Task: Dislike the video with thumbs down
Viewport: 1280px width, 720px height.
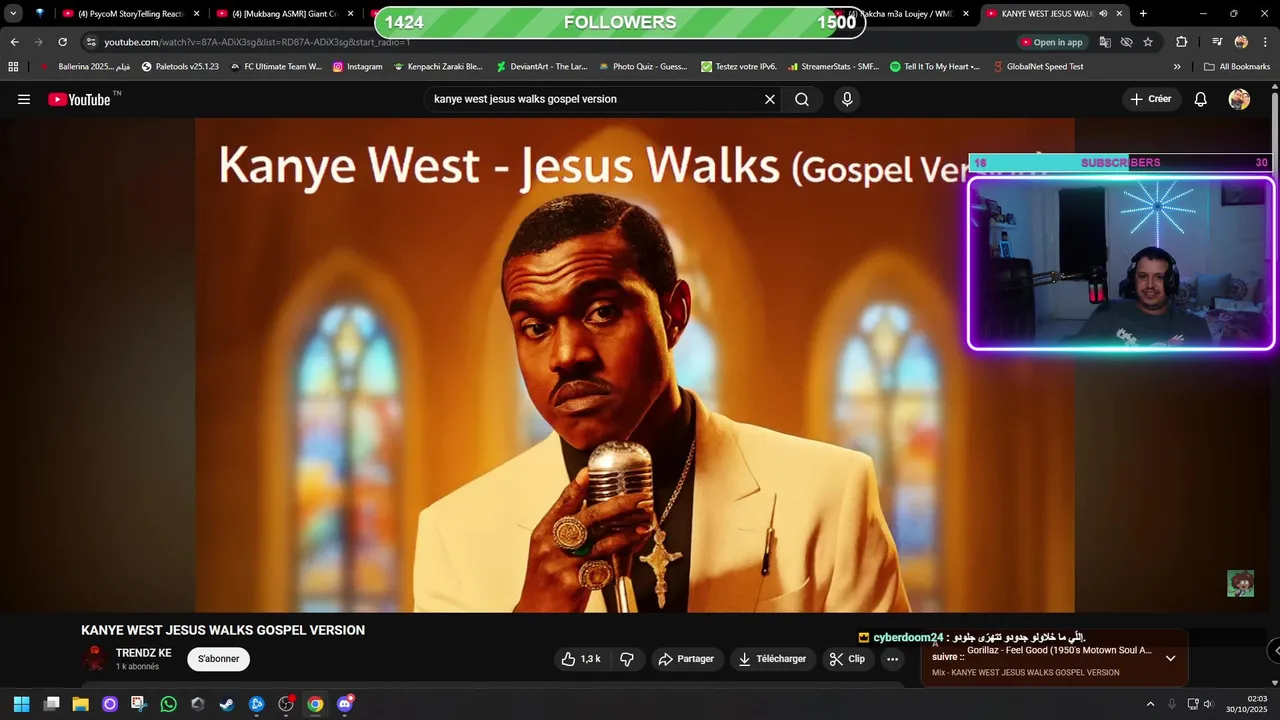Action: [x=627, y=659]
